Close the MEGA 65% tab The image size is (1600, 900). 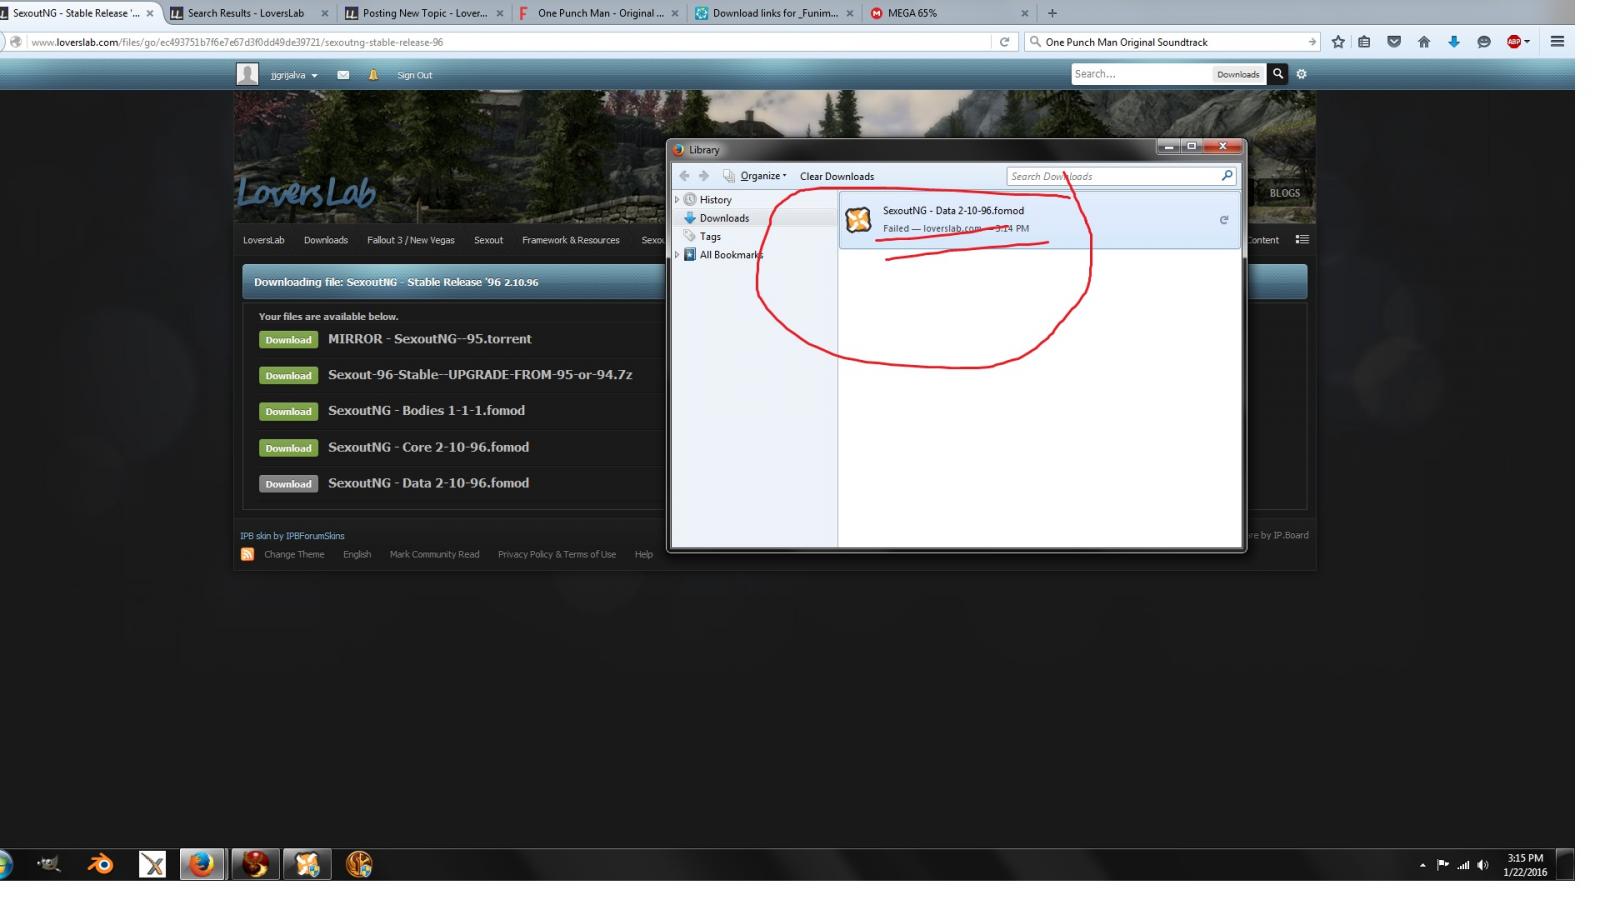[x=1024, y=13]
